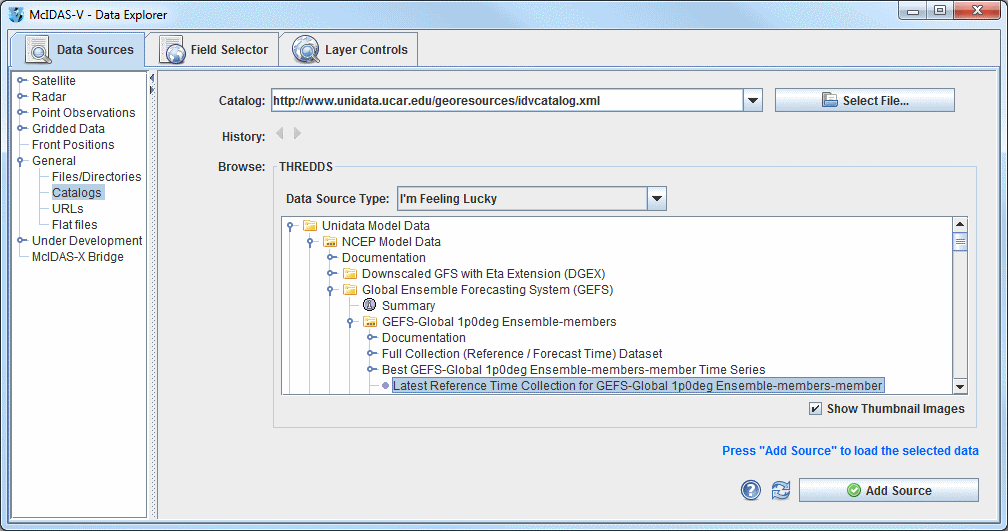
Task: Switch to the Layer Controls tab
Action: pyautogui.click(x=349, y=50)
